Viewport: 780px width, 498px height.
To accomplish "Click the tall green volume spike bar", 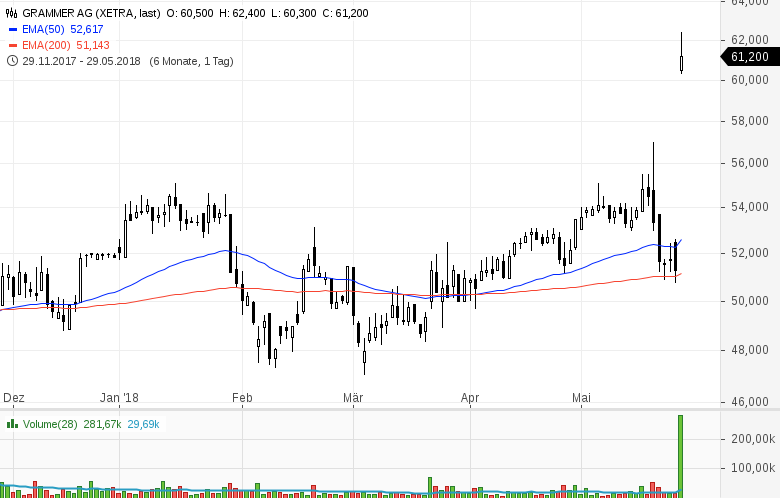I will [x=681, y=456].
